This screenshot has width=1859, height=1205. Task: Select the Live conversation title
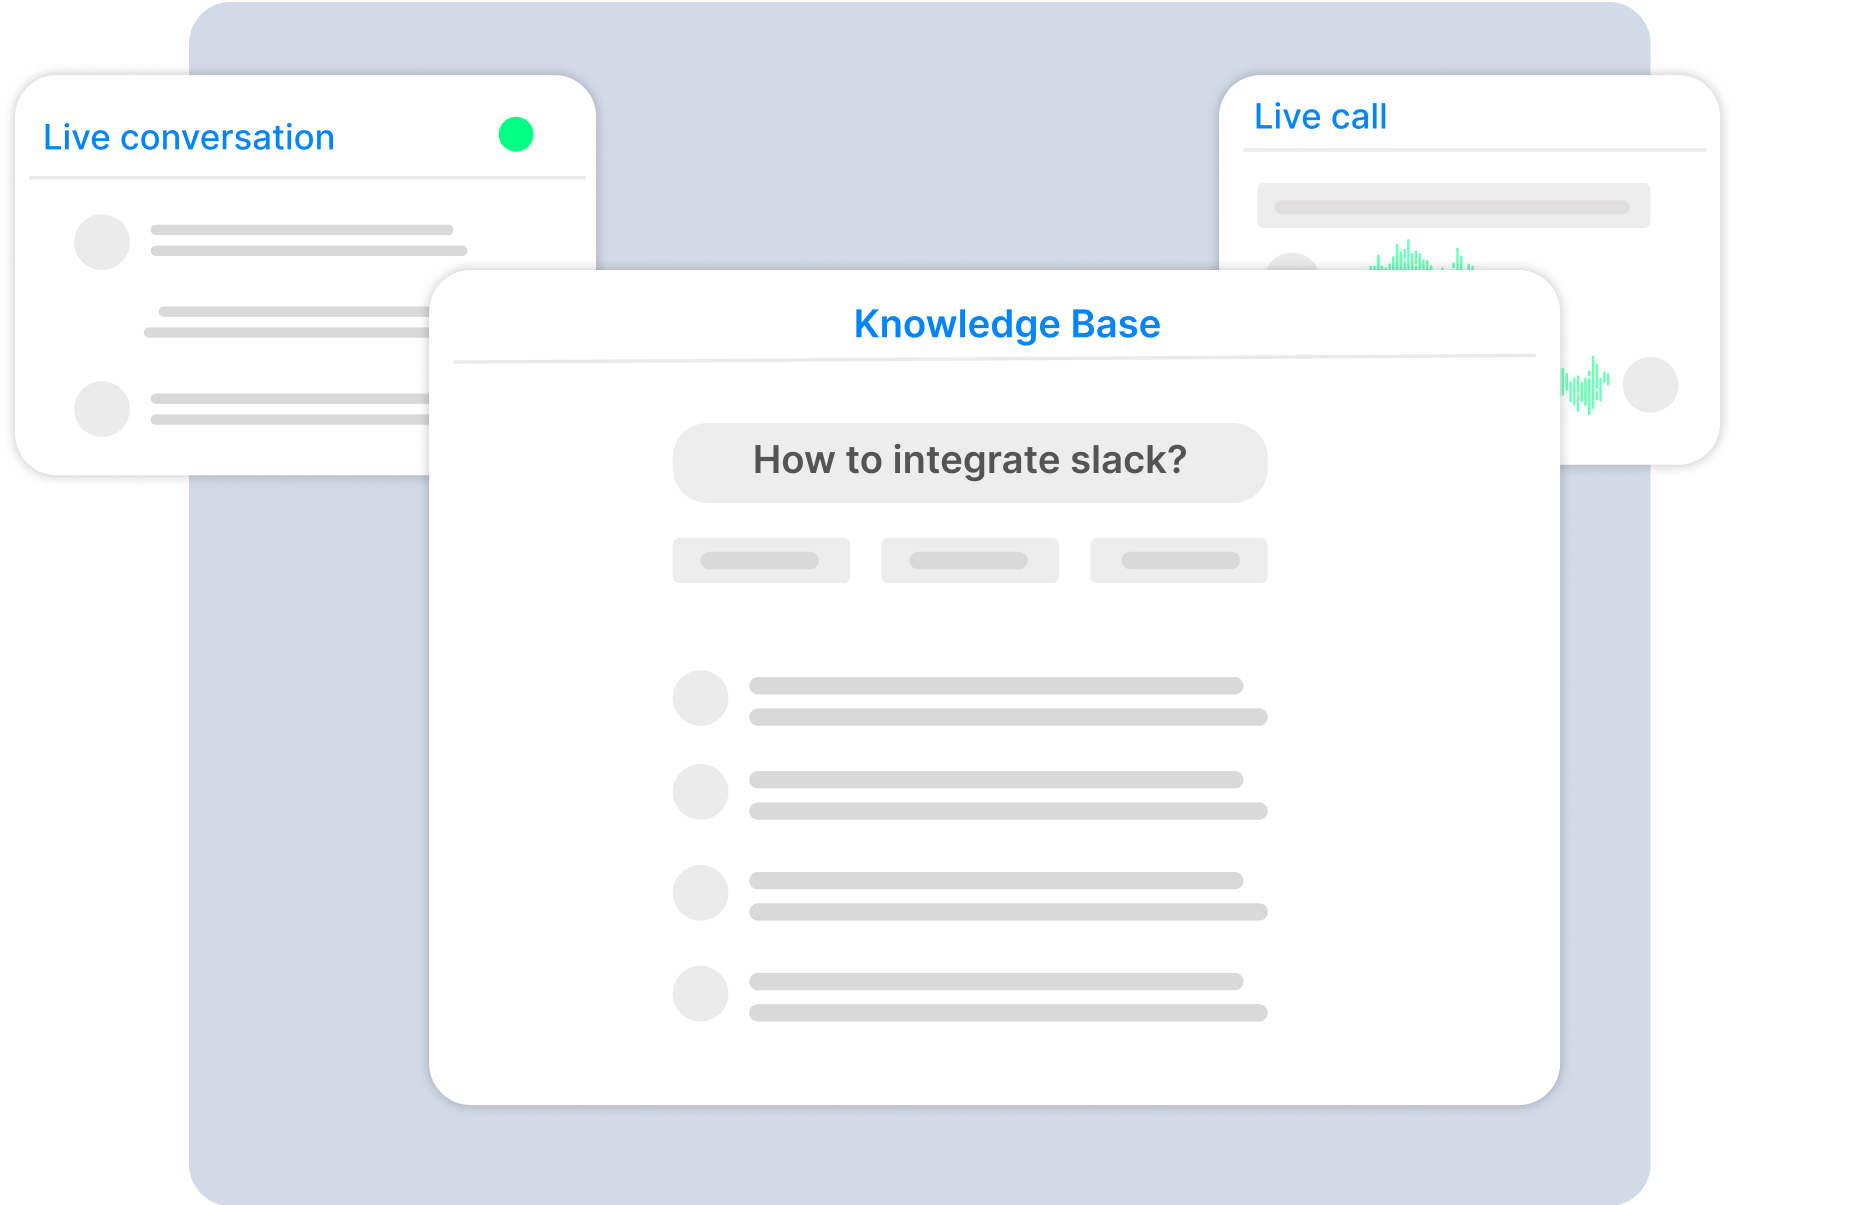coord(189,137)
